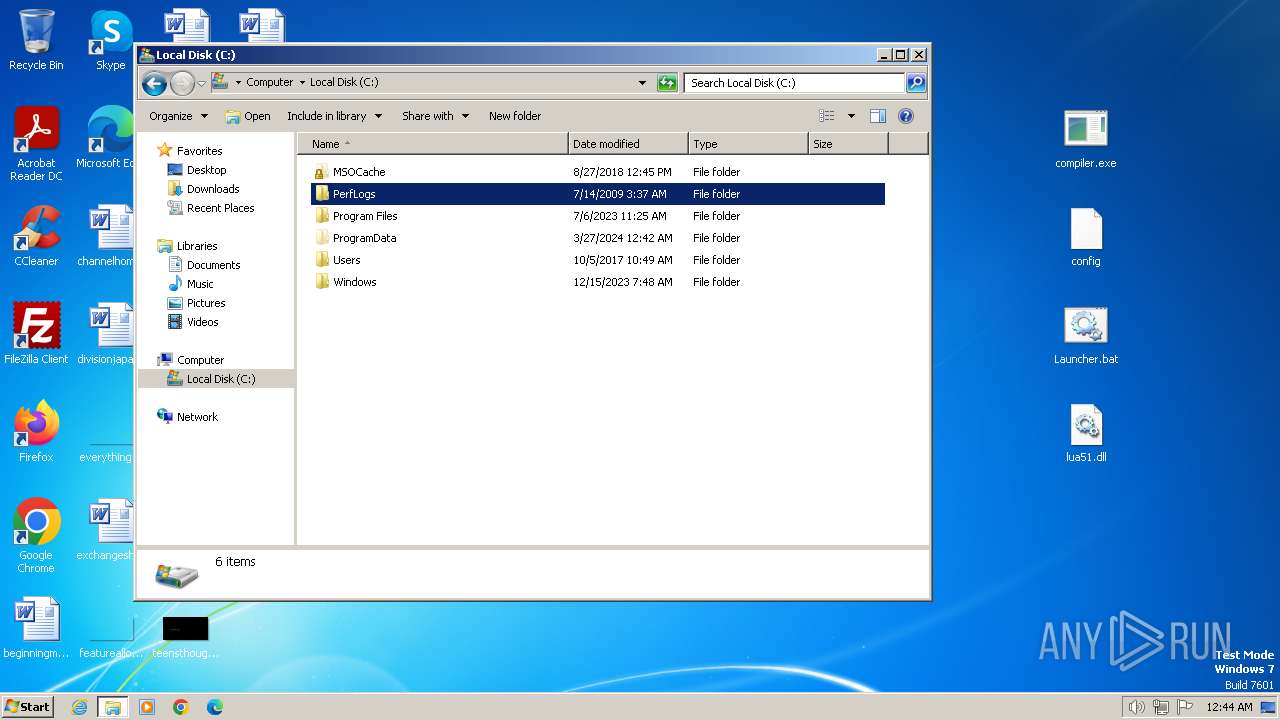Viewport: 1280px width, 720px height.
Task: Open the view options dropdown arrow
Action: 851,116
